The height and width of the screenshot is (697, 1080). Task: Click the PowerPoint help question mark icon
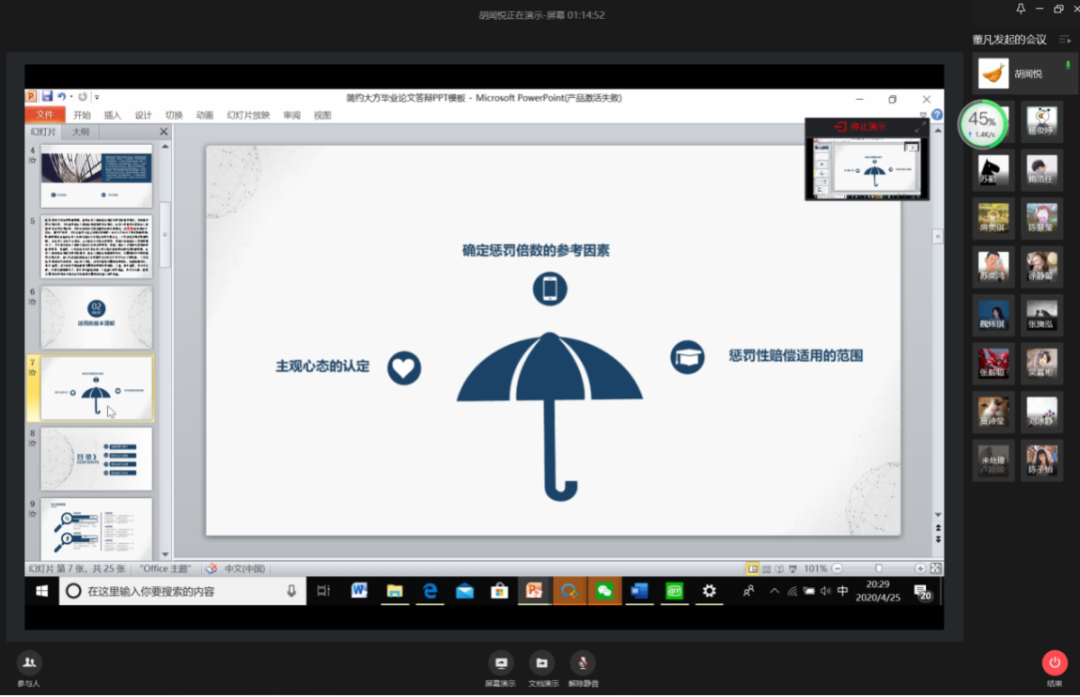point(937,115)
